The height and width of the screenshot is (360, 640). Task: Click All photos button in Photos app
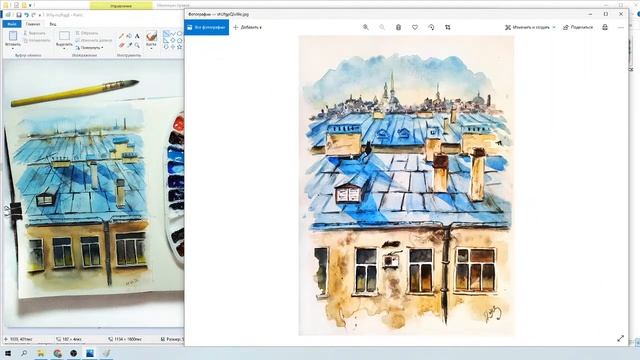coord(207,27)
